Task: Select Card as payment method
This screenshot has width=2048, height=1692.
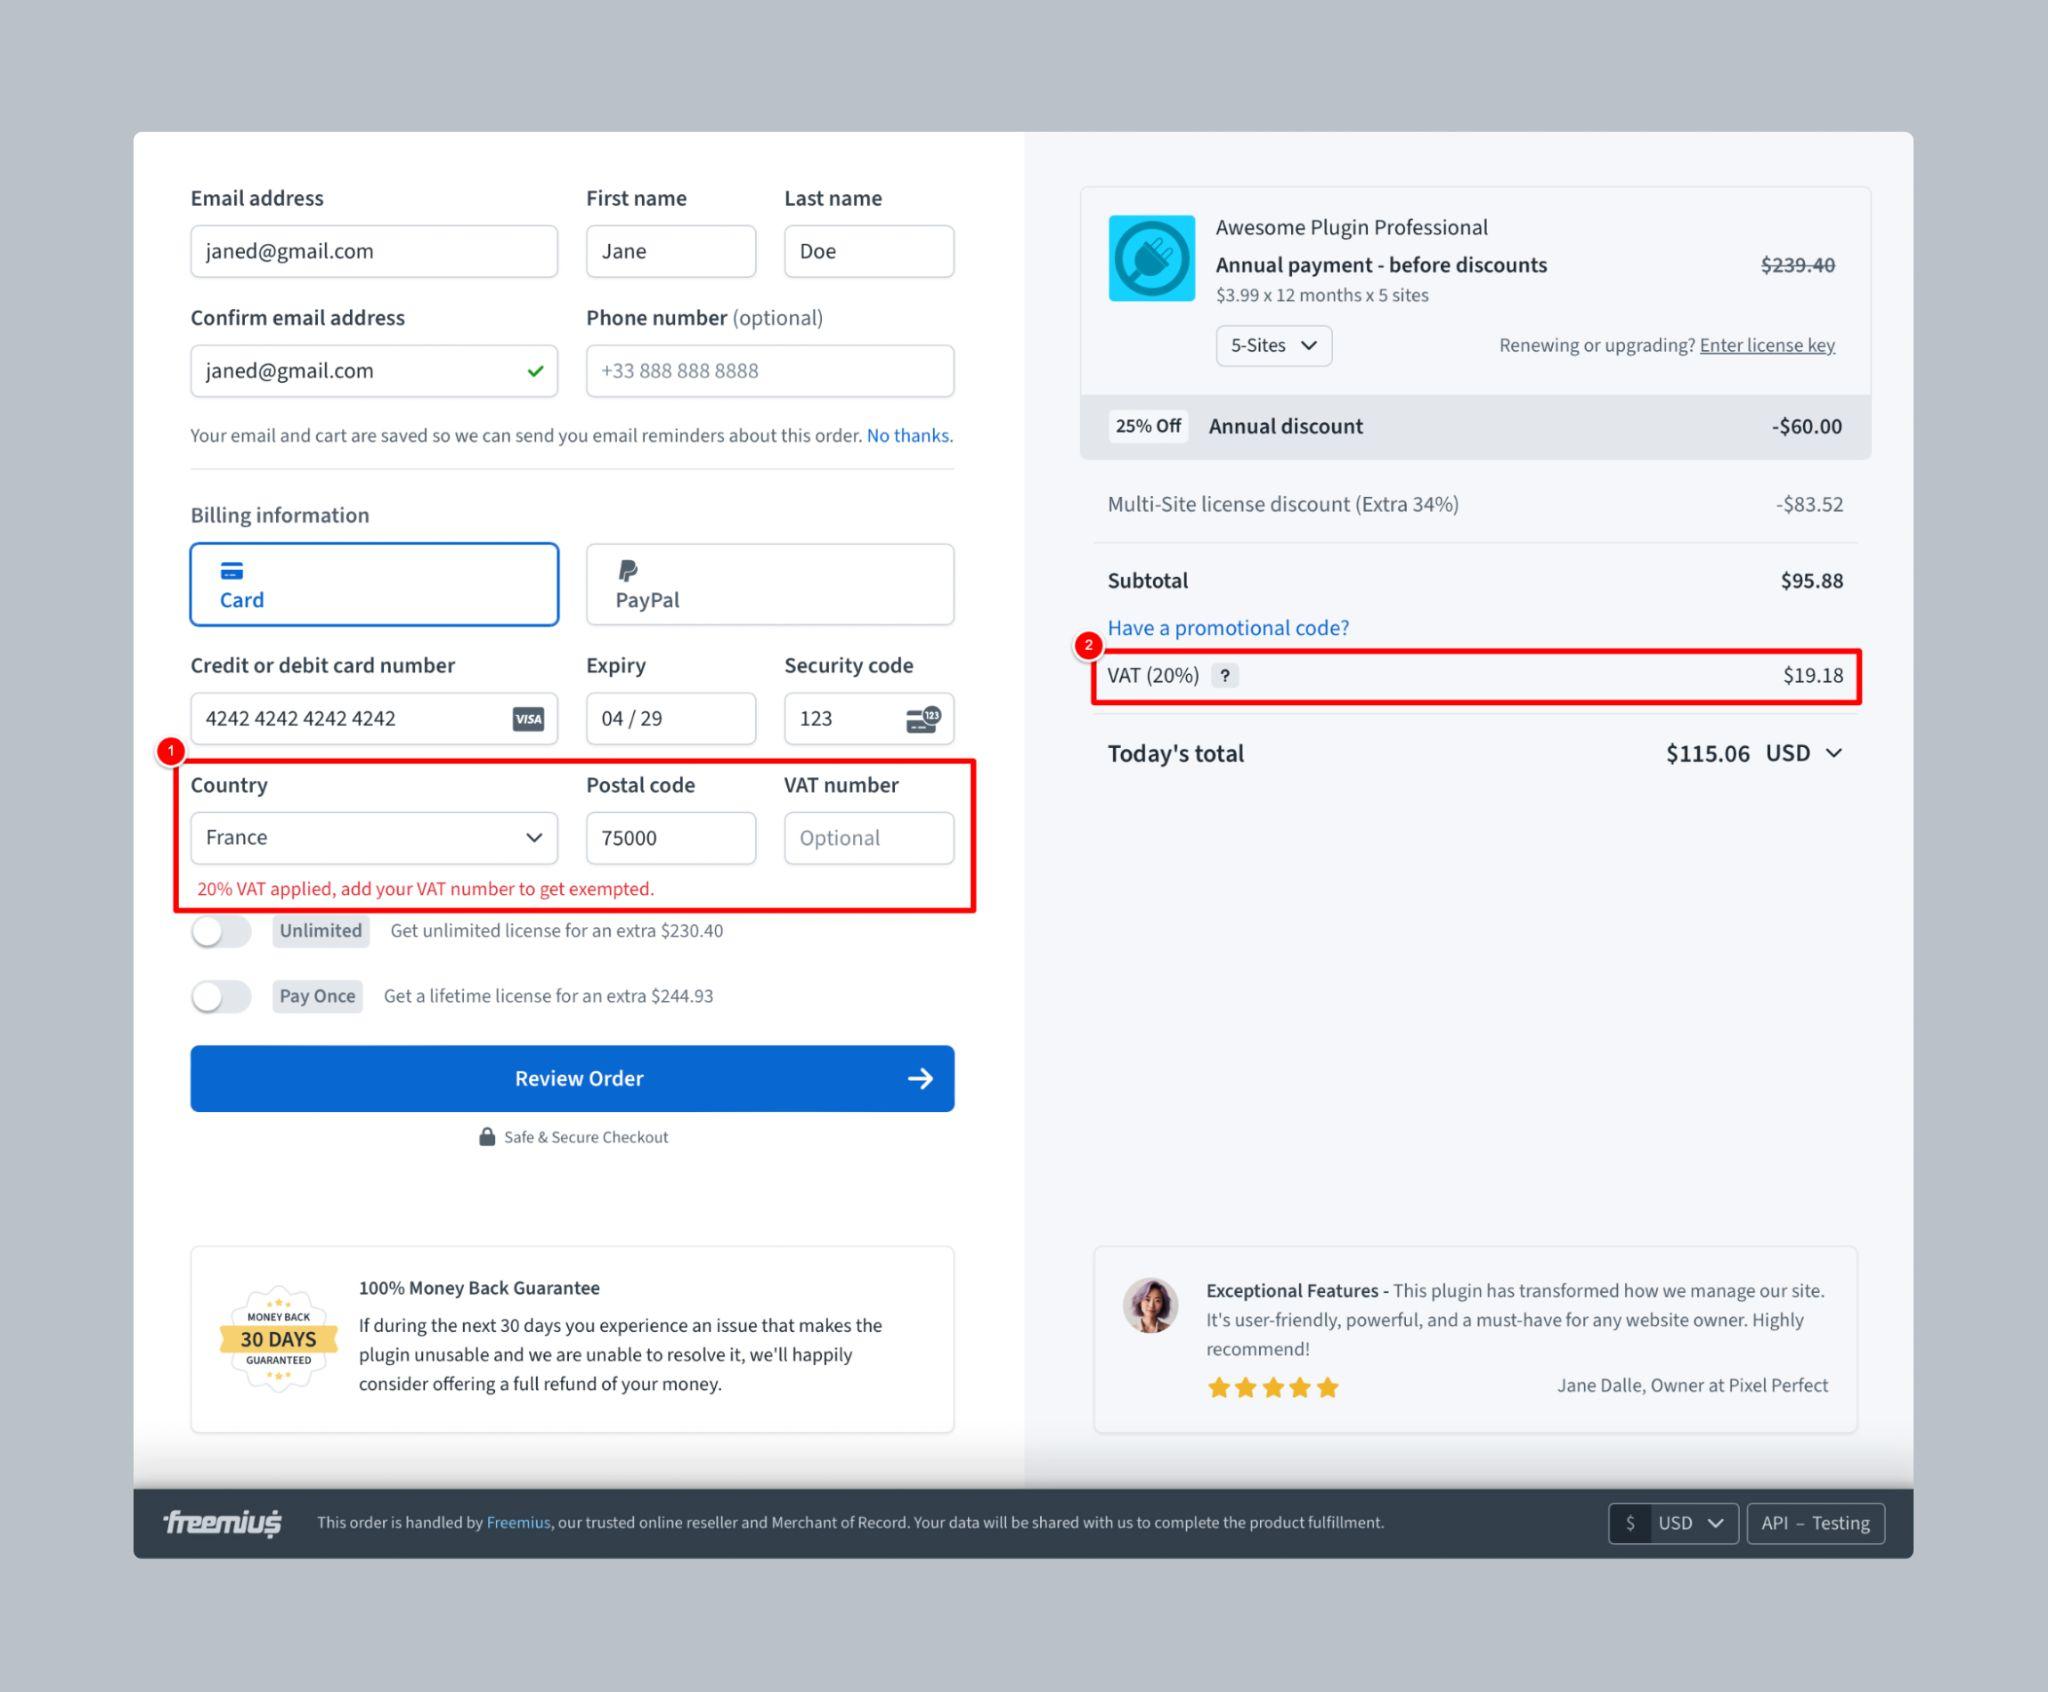Action: [374, 584]
